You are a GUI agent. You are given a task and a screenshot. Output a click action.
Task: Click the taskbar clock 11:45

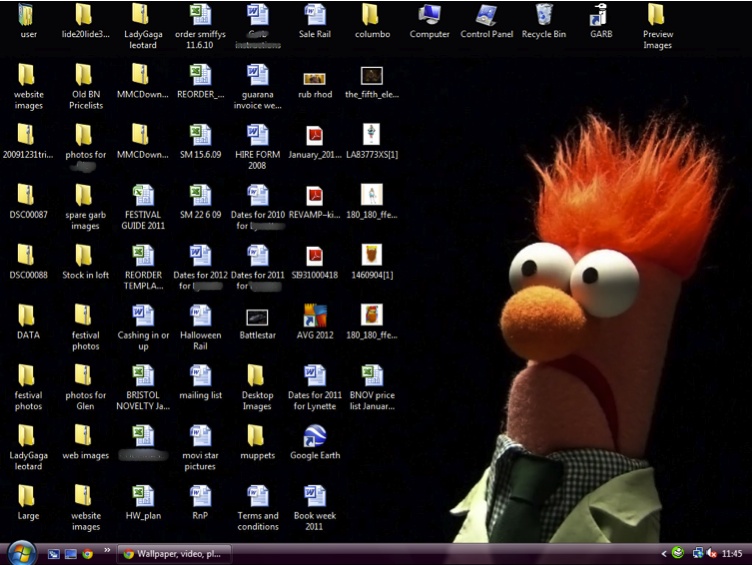pos(732,553)
